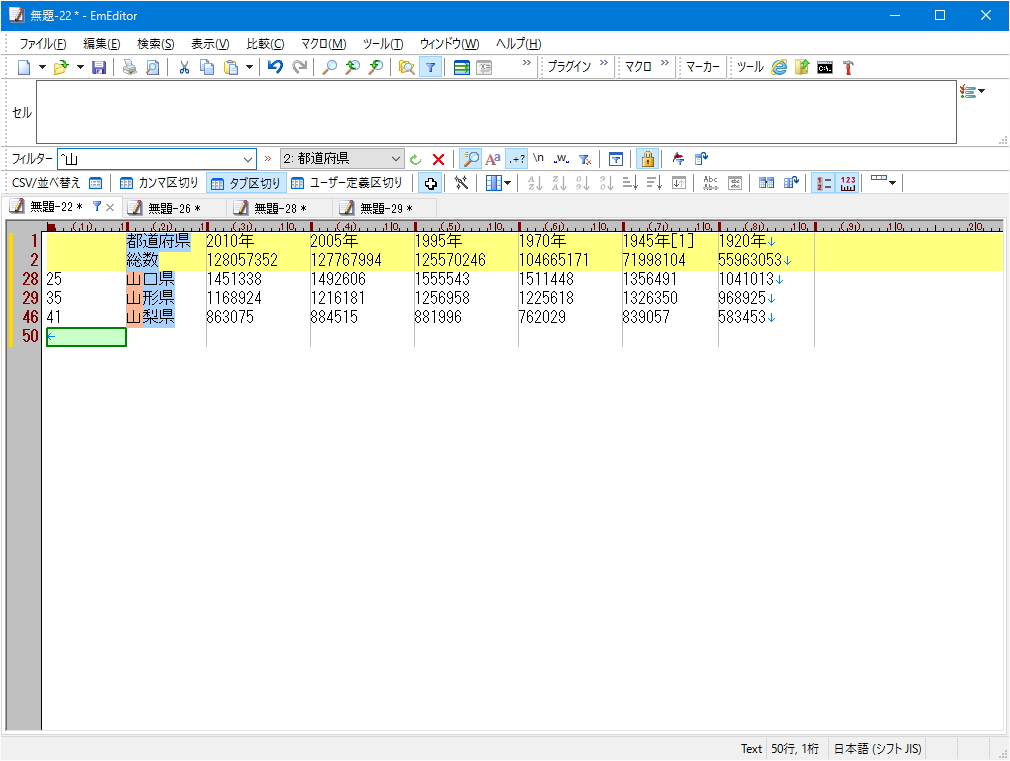Screen dimensions: 1010x761
Task: Click the remove all filters funnel icon
Action: point(585,159)
